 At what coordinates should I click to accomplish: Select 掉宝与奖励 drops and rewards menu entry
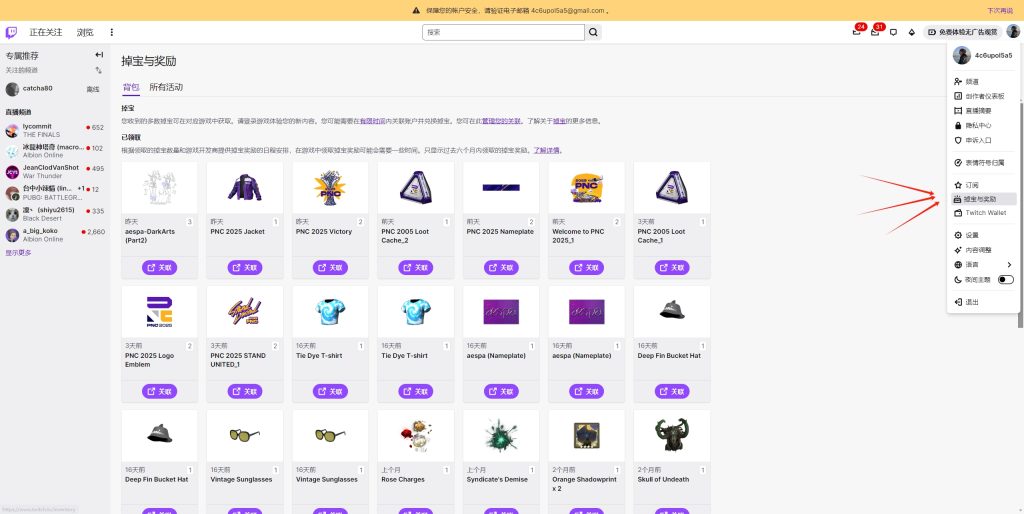(983, 199)
